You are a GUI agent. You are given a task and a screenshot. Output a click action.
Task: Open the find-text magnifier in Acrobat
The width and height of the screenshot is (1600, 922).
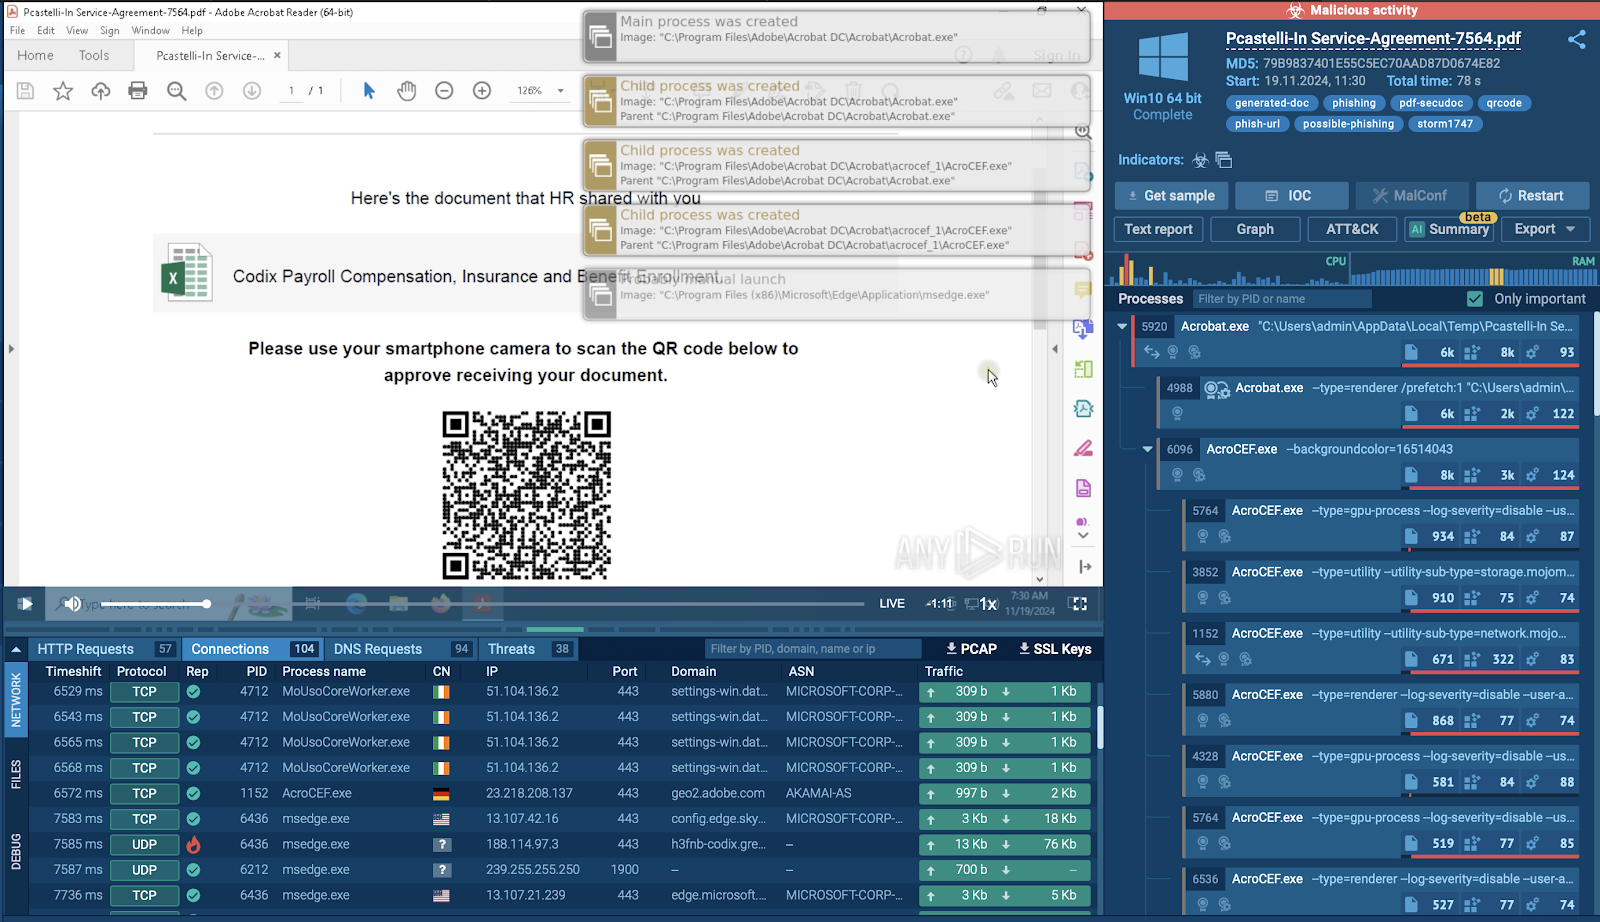click(177, 91)
